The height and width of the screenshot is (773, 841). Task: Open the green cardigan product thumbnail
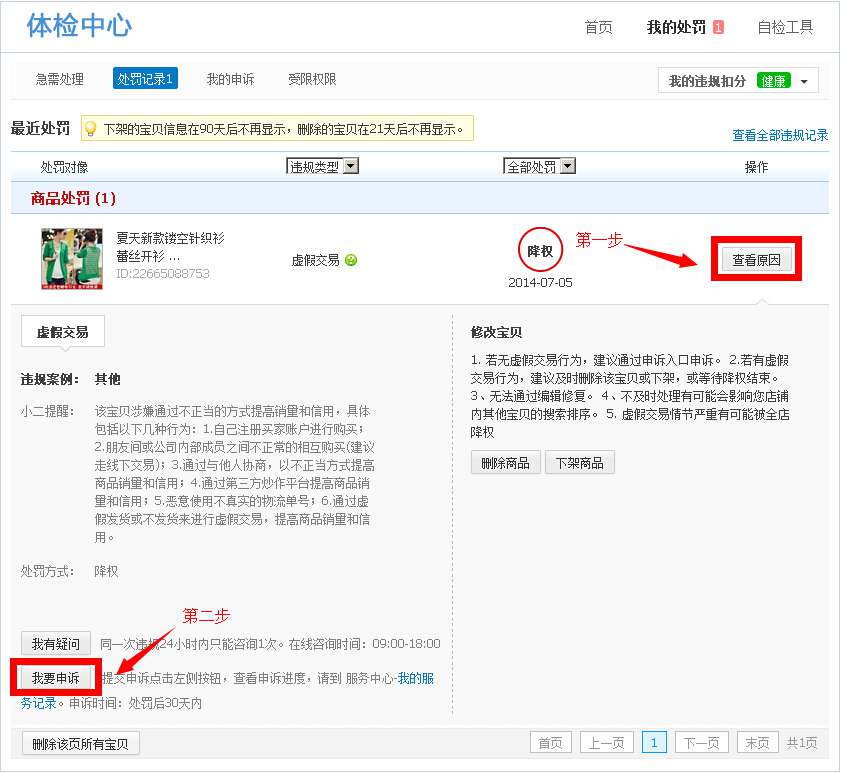pyautogui.click(x=72, y=259)
